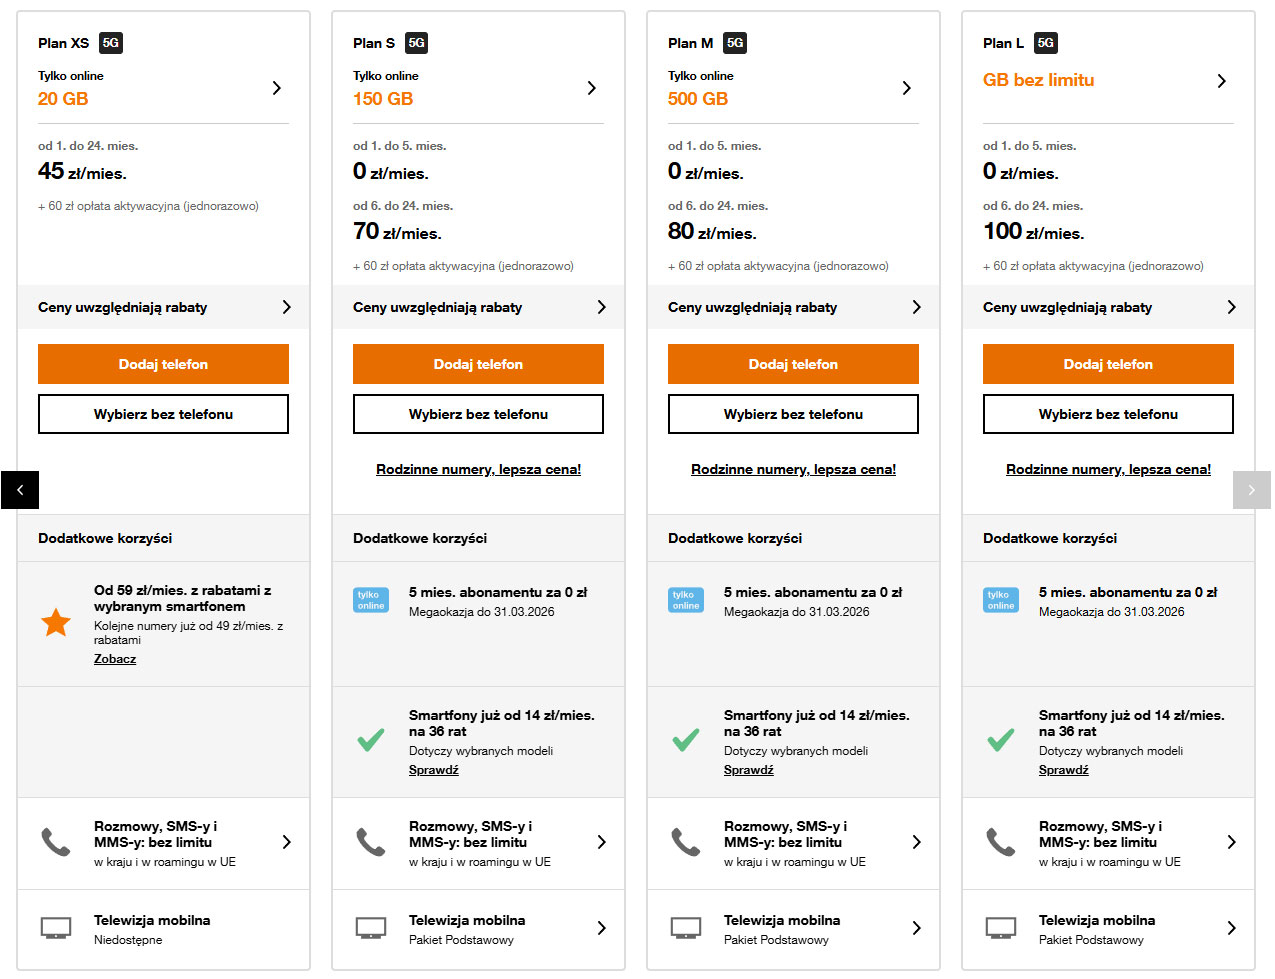Expand 'Ceny uwzględniają rabaty' in Plan S

pyautogui.click(x=601, y=307)
